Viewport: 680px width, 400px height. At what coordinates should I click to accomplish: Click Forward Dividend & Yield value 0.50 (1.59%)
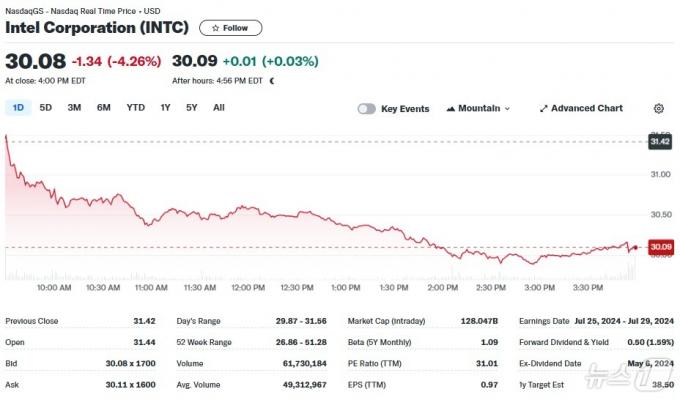[651, 342]
